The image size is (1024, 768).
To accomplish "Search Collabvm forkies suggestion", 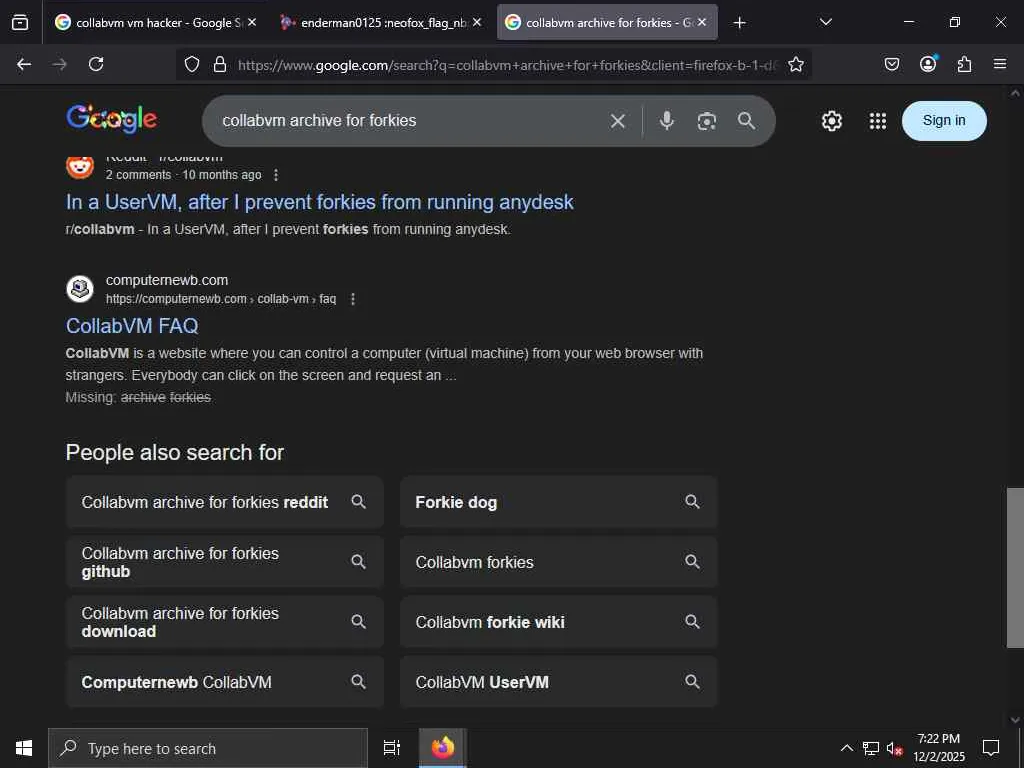I will pyautogui.click(x=558, y=562).
